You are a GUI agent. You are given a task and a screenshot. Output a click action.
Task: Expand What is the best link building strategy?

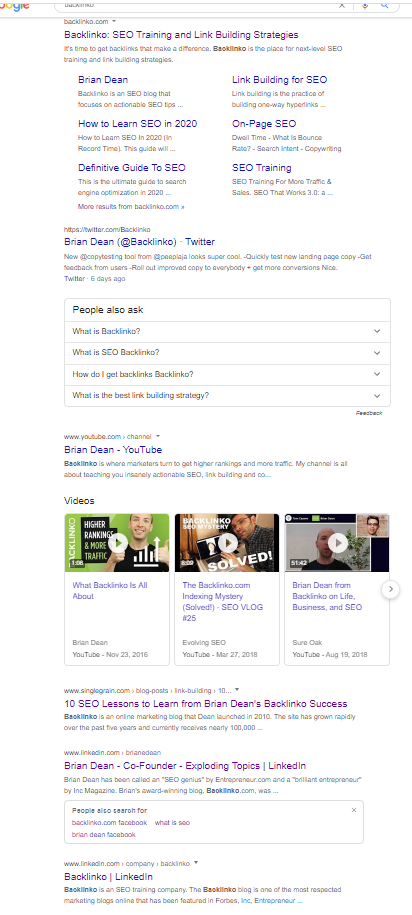click(227, 396)
